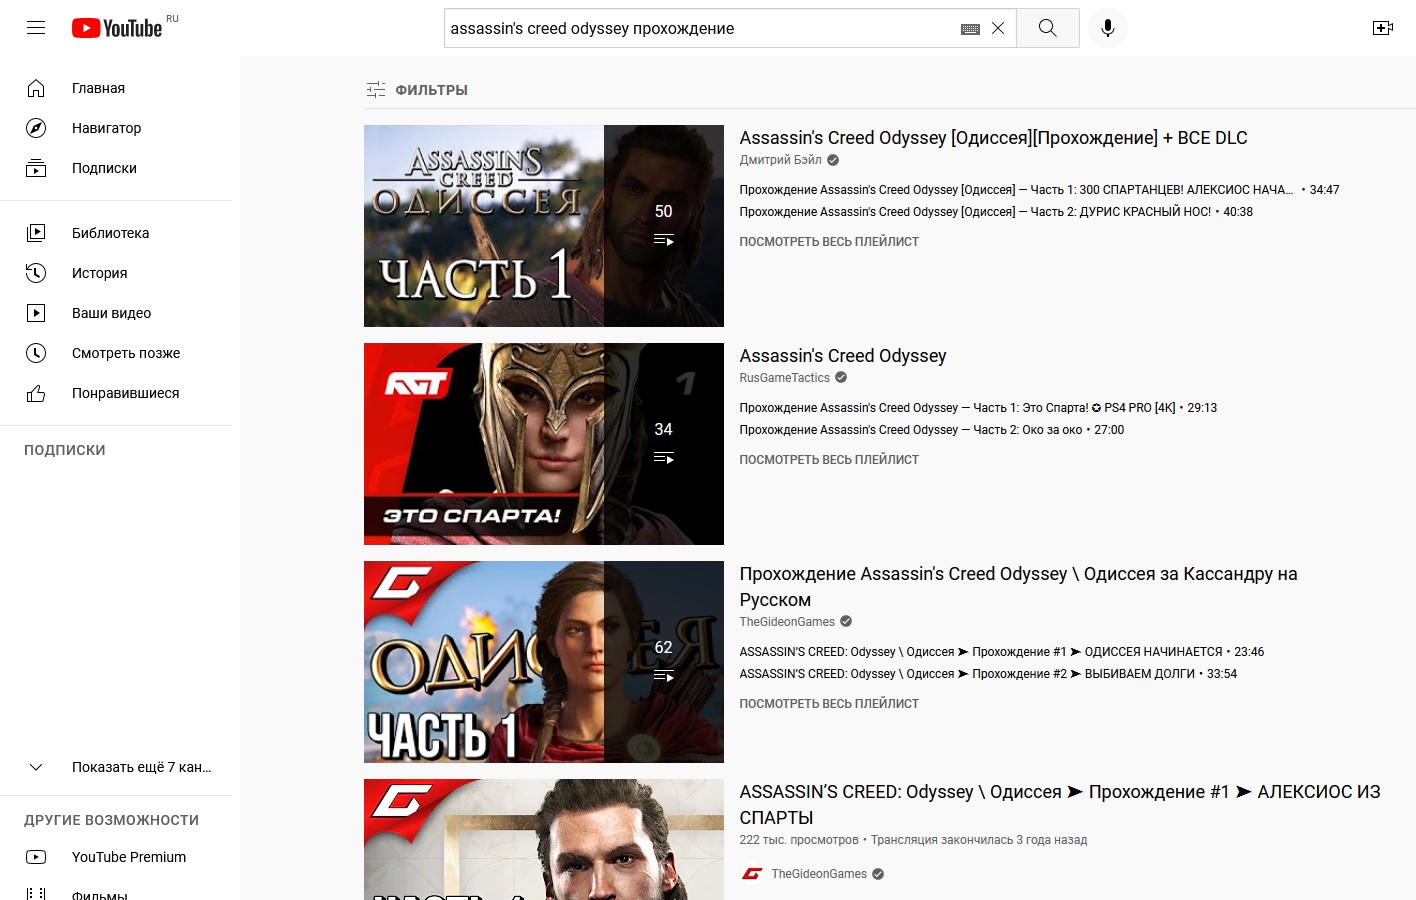Click the ЭТО СПАРТА playlist thumbnail
The width and height of the screenshot is (1416, 900).
[x=543, y=444]
